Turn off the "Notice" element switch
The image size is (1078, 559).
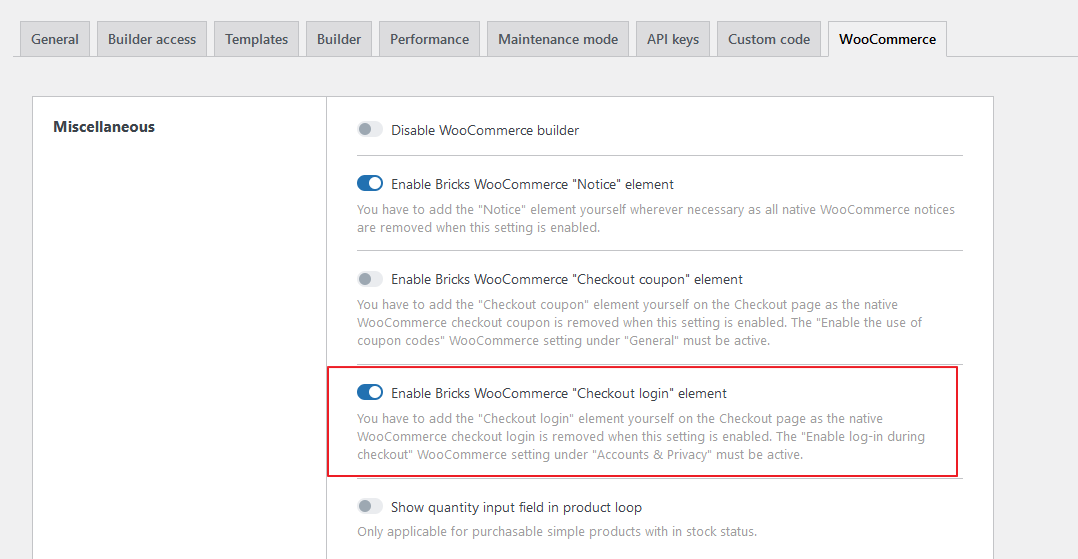point(370,184)
